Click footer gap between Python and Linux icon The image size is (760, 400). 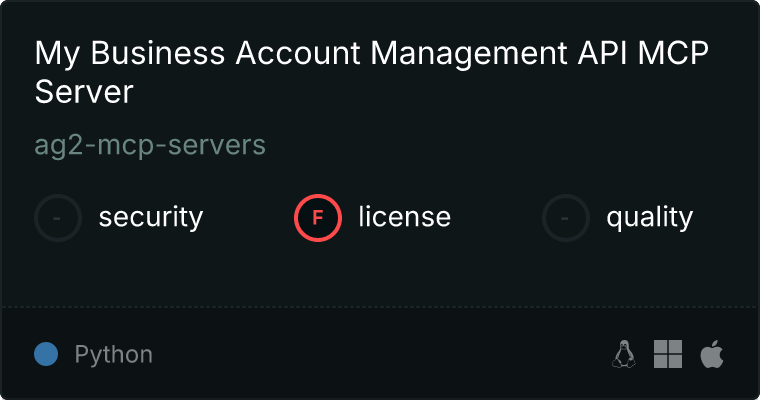tap(380, 354)
